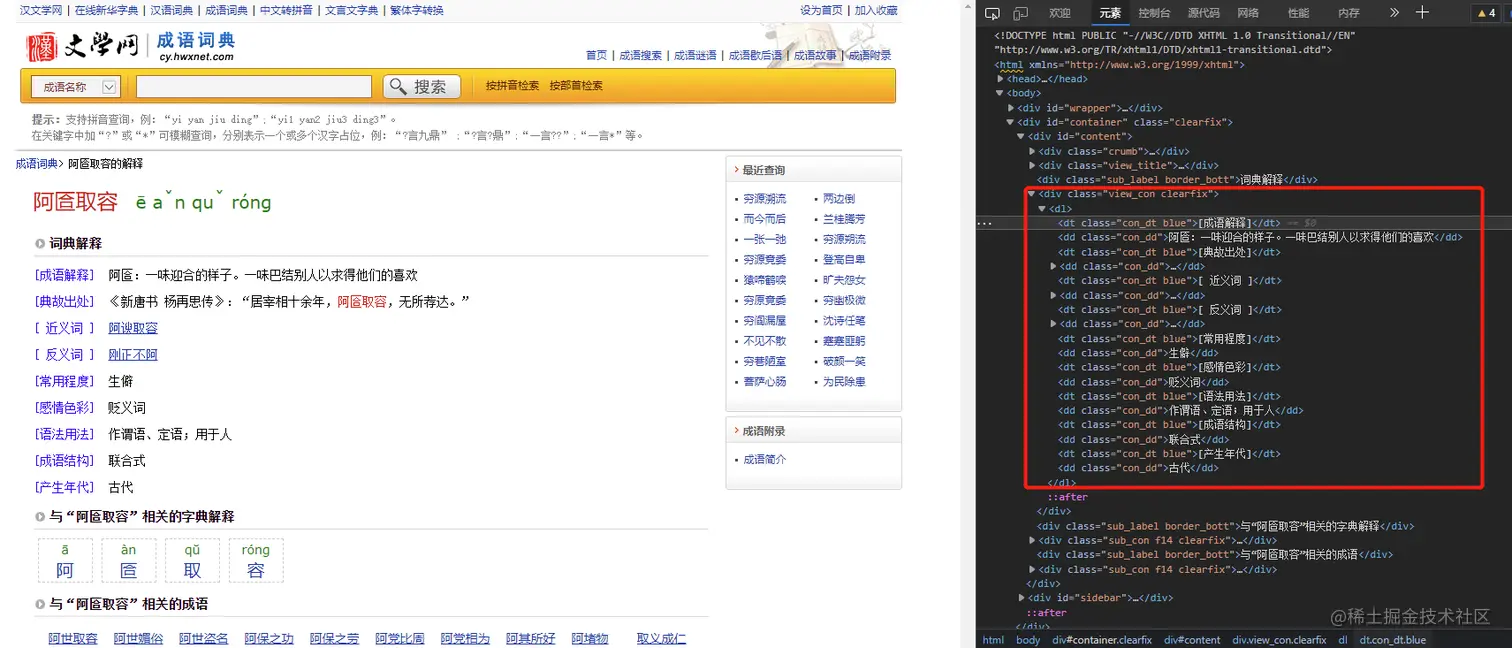
Task: Collapse the div id="content" node
Action: [1021, 136]
